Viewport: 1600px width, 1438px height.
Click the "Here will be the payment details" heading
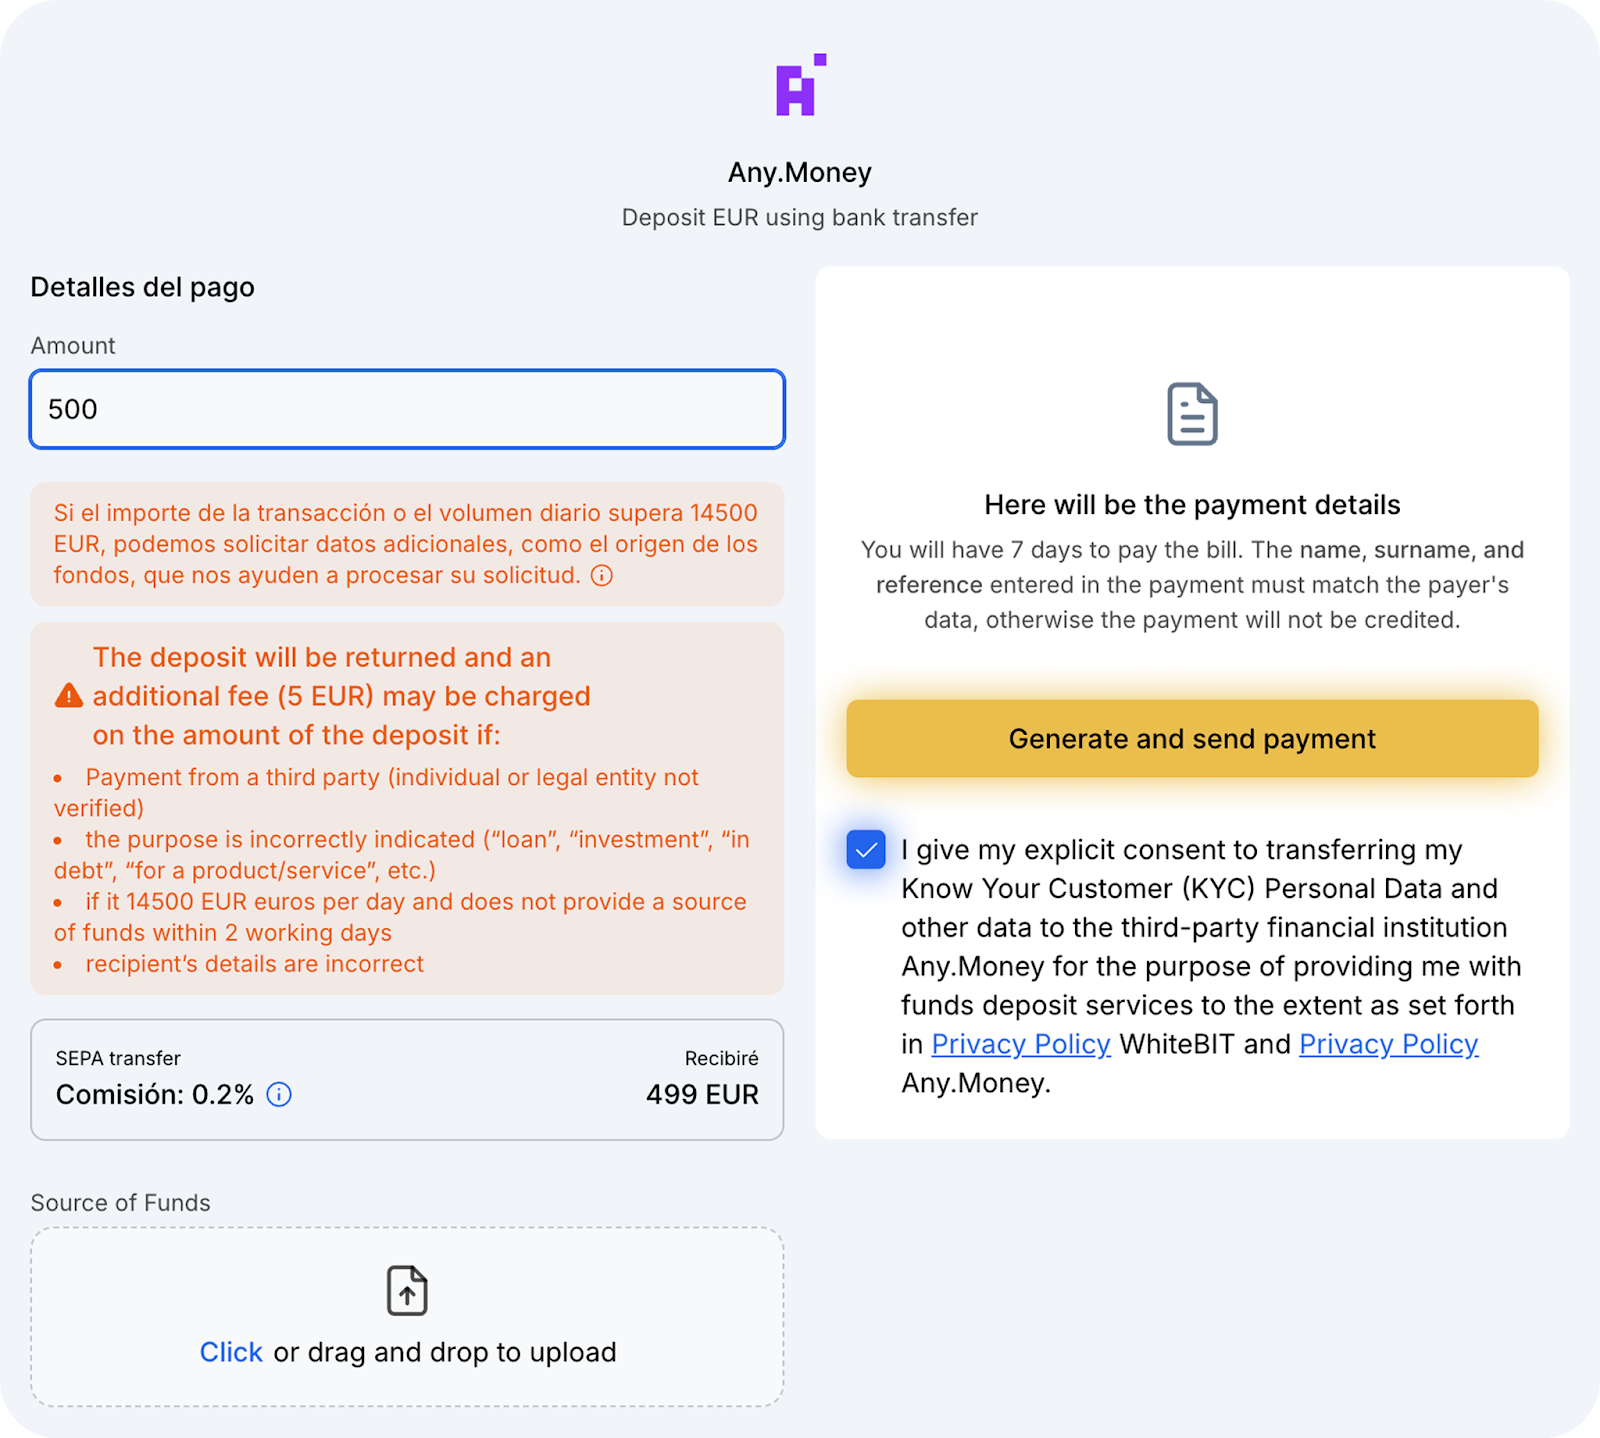(1192, 505)
